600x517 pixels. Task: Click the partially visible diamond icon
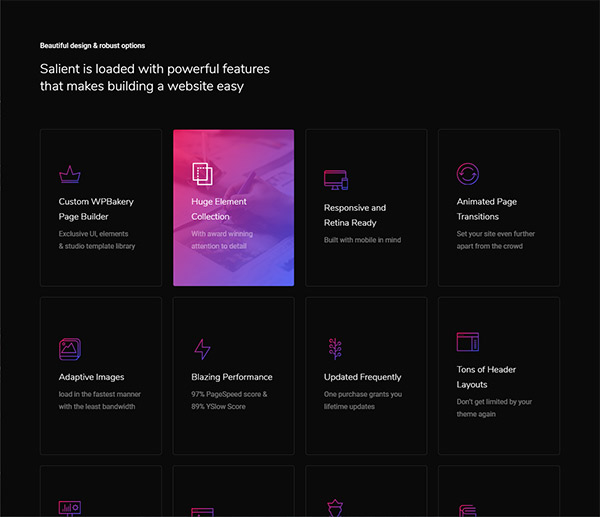(x=334, y=508)
